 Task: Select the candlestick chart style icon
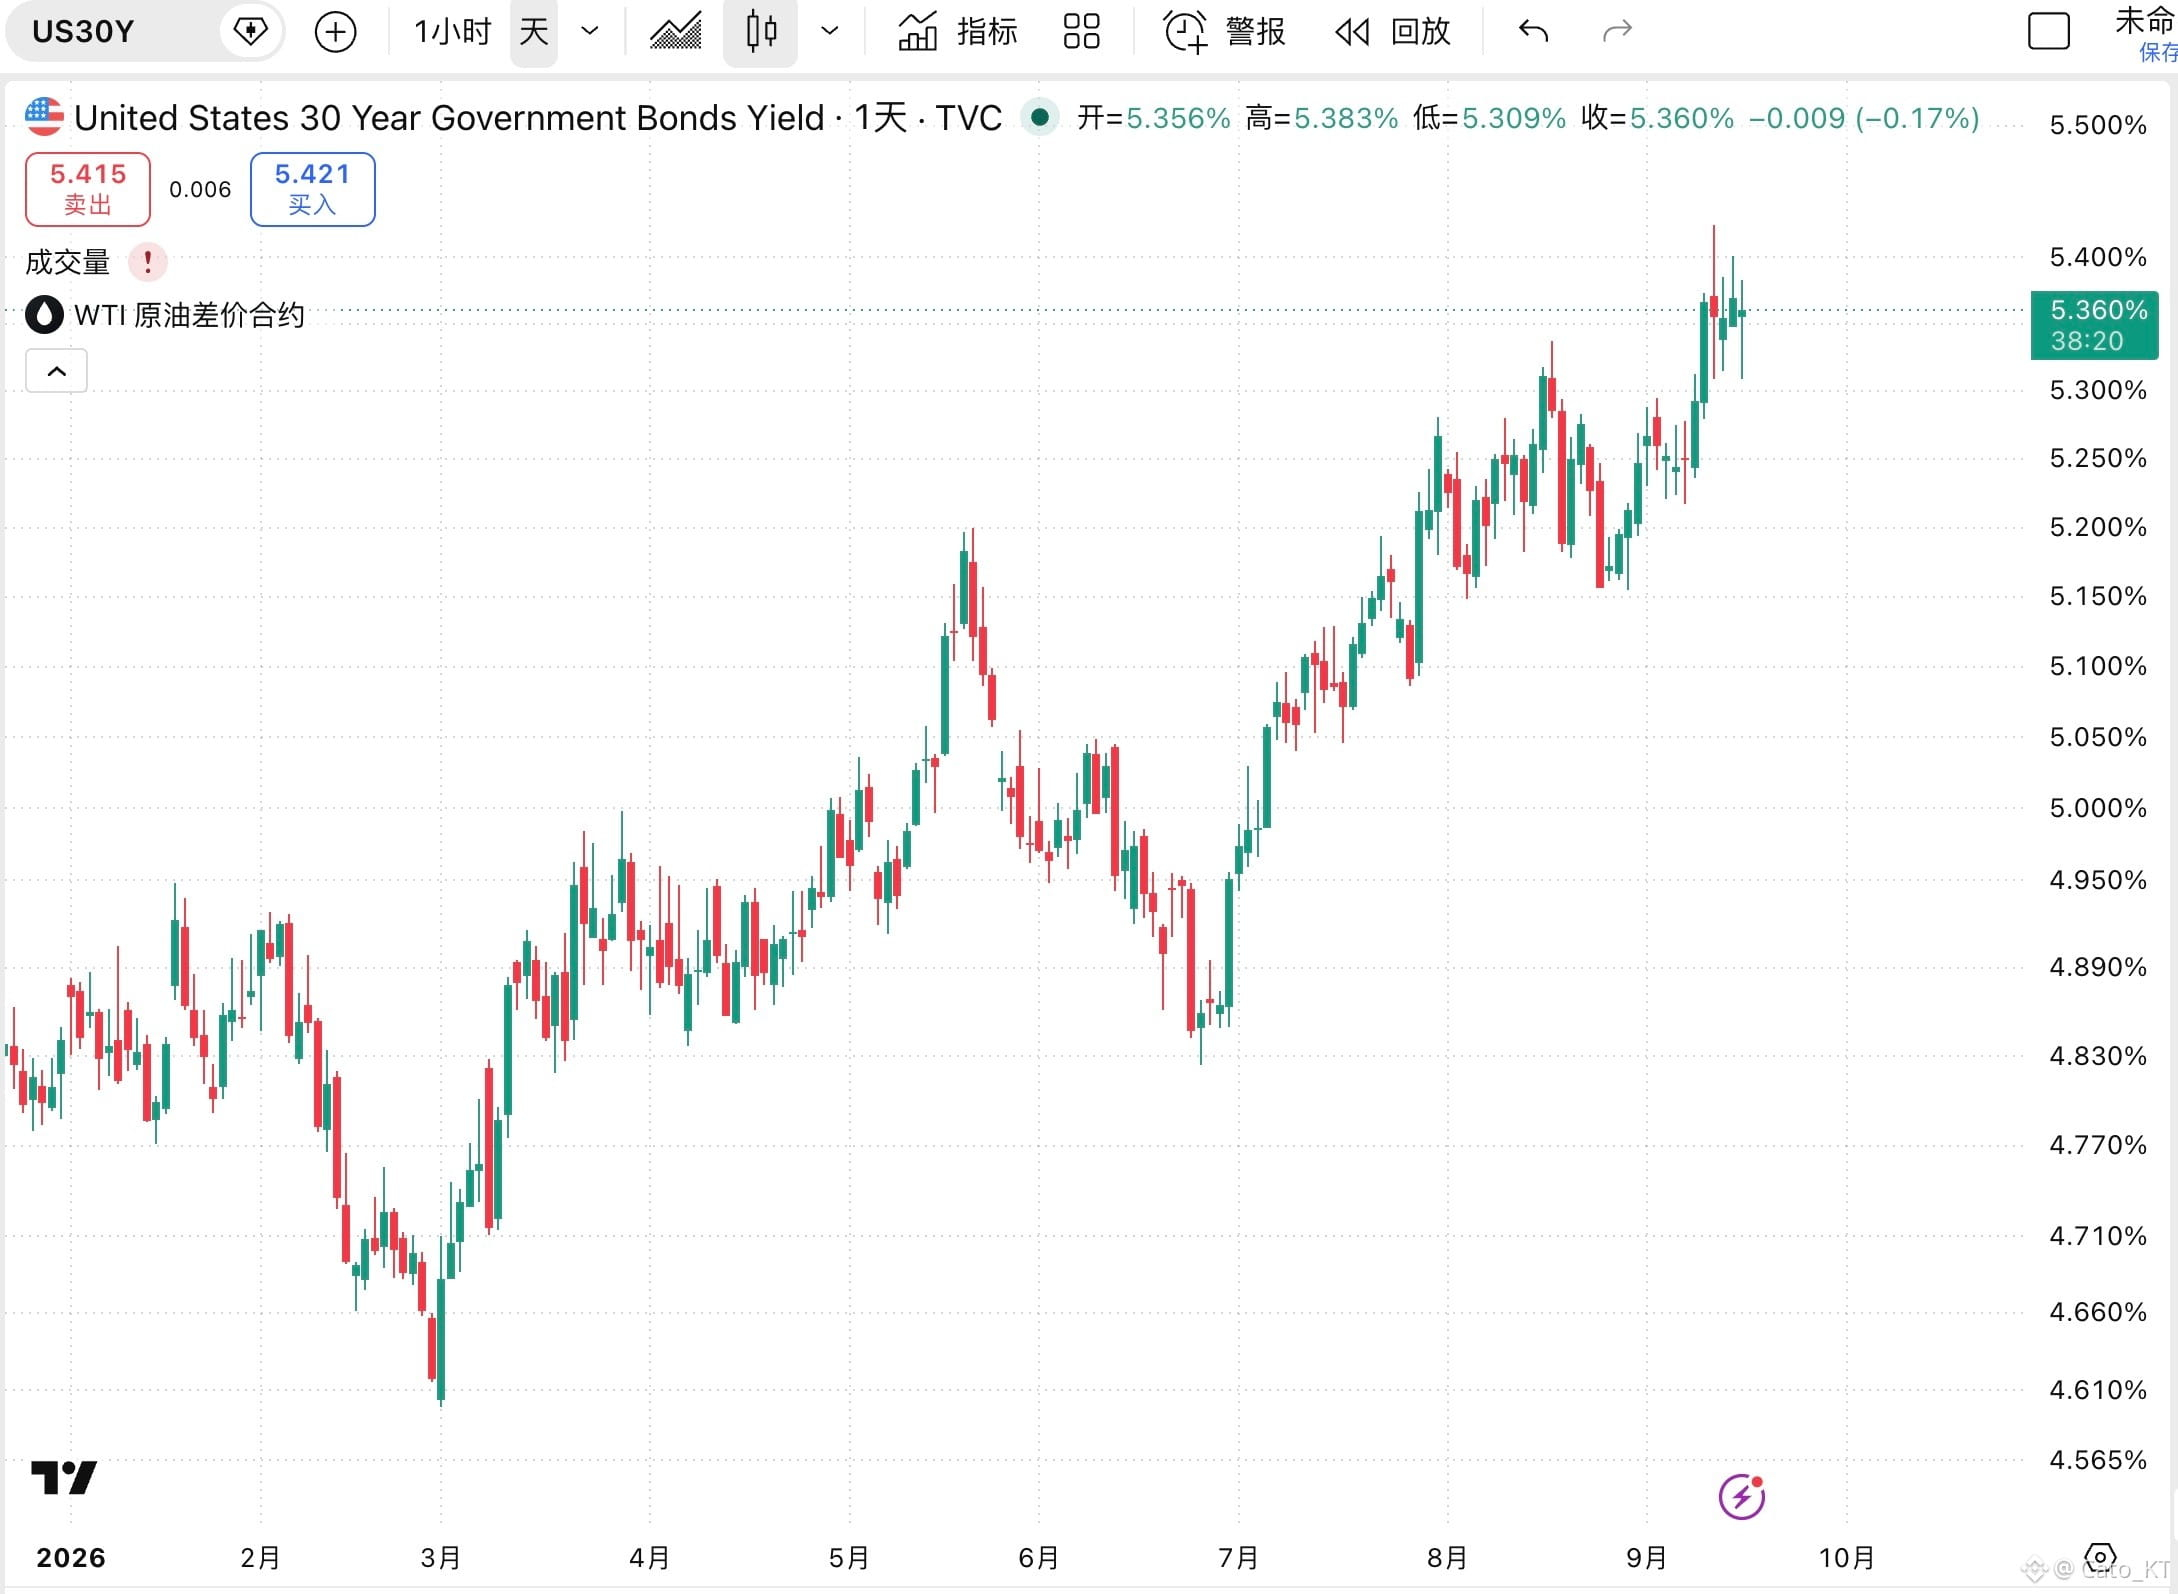761,32
